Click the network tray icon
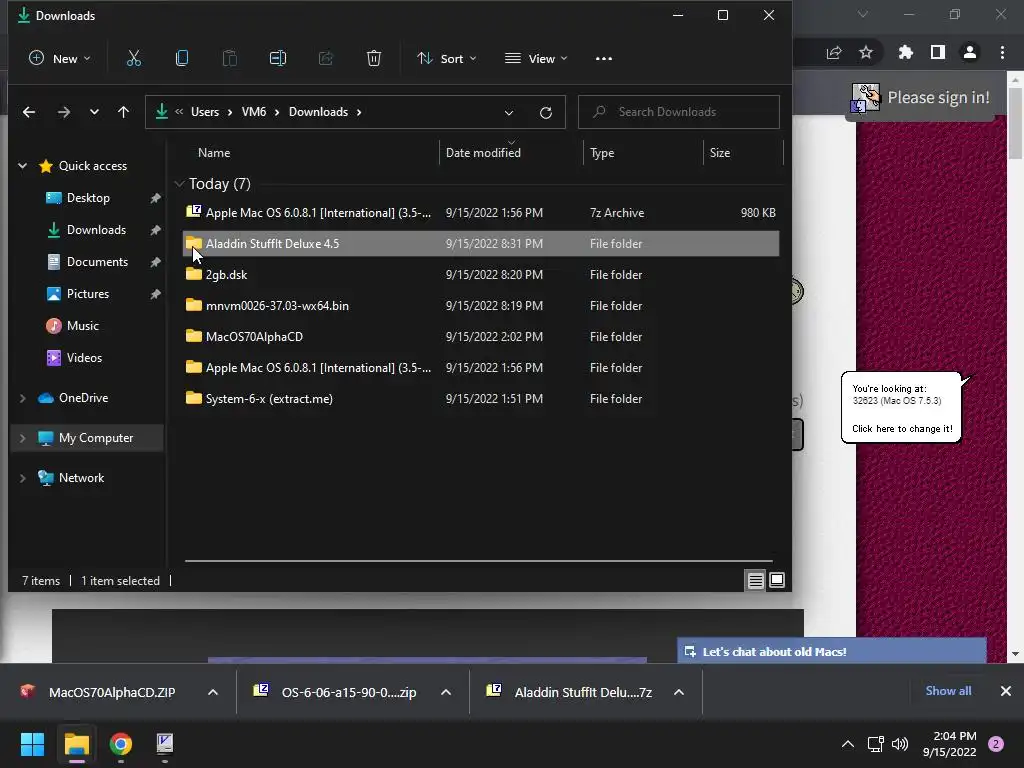The image size is (1024, 768). [875, 744]
